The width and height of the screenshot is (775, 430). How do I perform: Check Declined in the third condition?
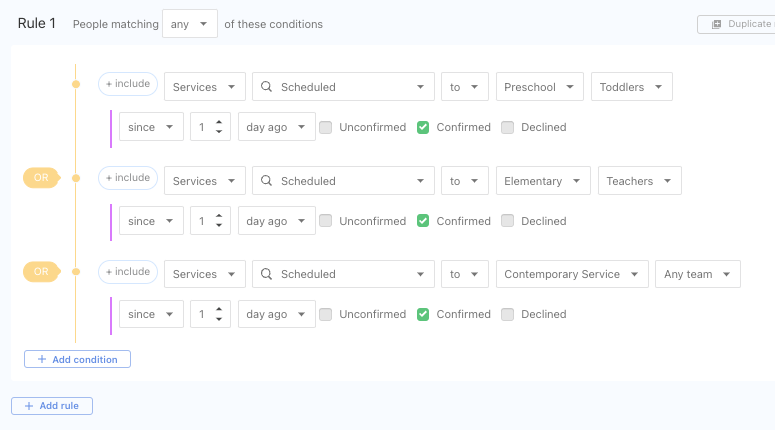pos(508,314)
